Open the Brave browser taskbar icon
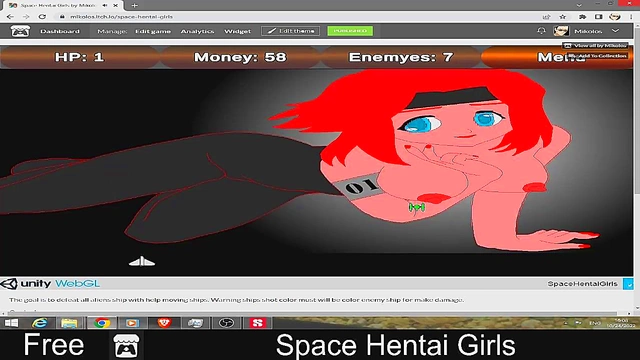This screenshot has height=360, width=640. (x=164, y=323)
